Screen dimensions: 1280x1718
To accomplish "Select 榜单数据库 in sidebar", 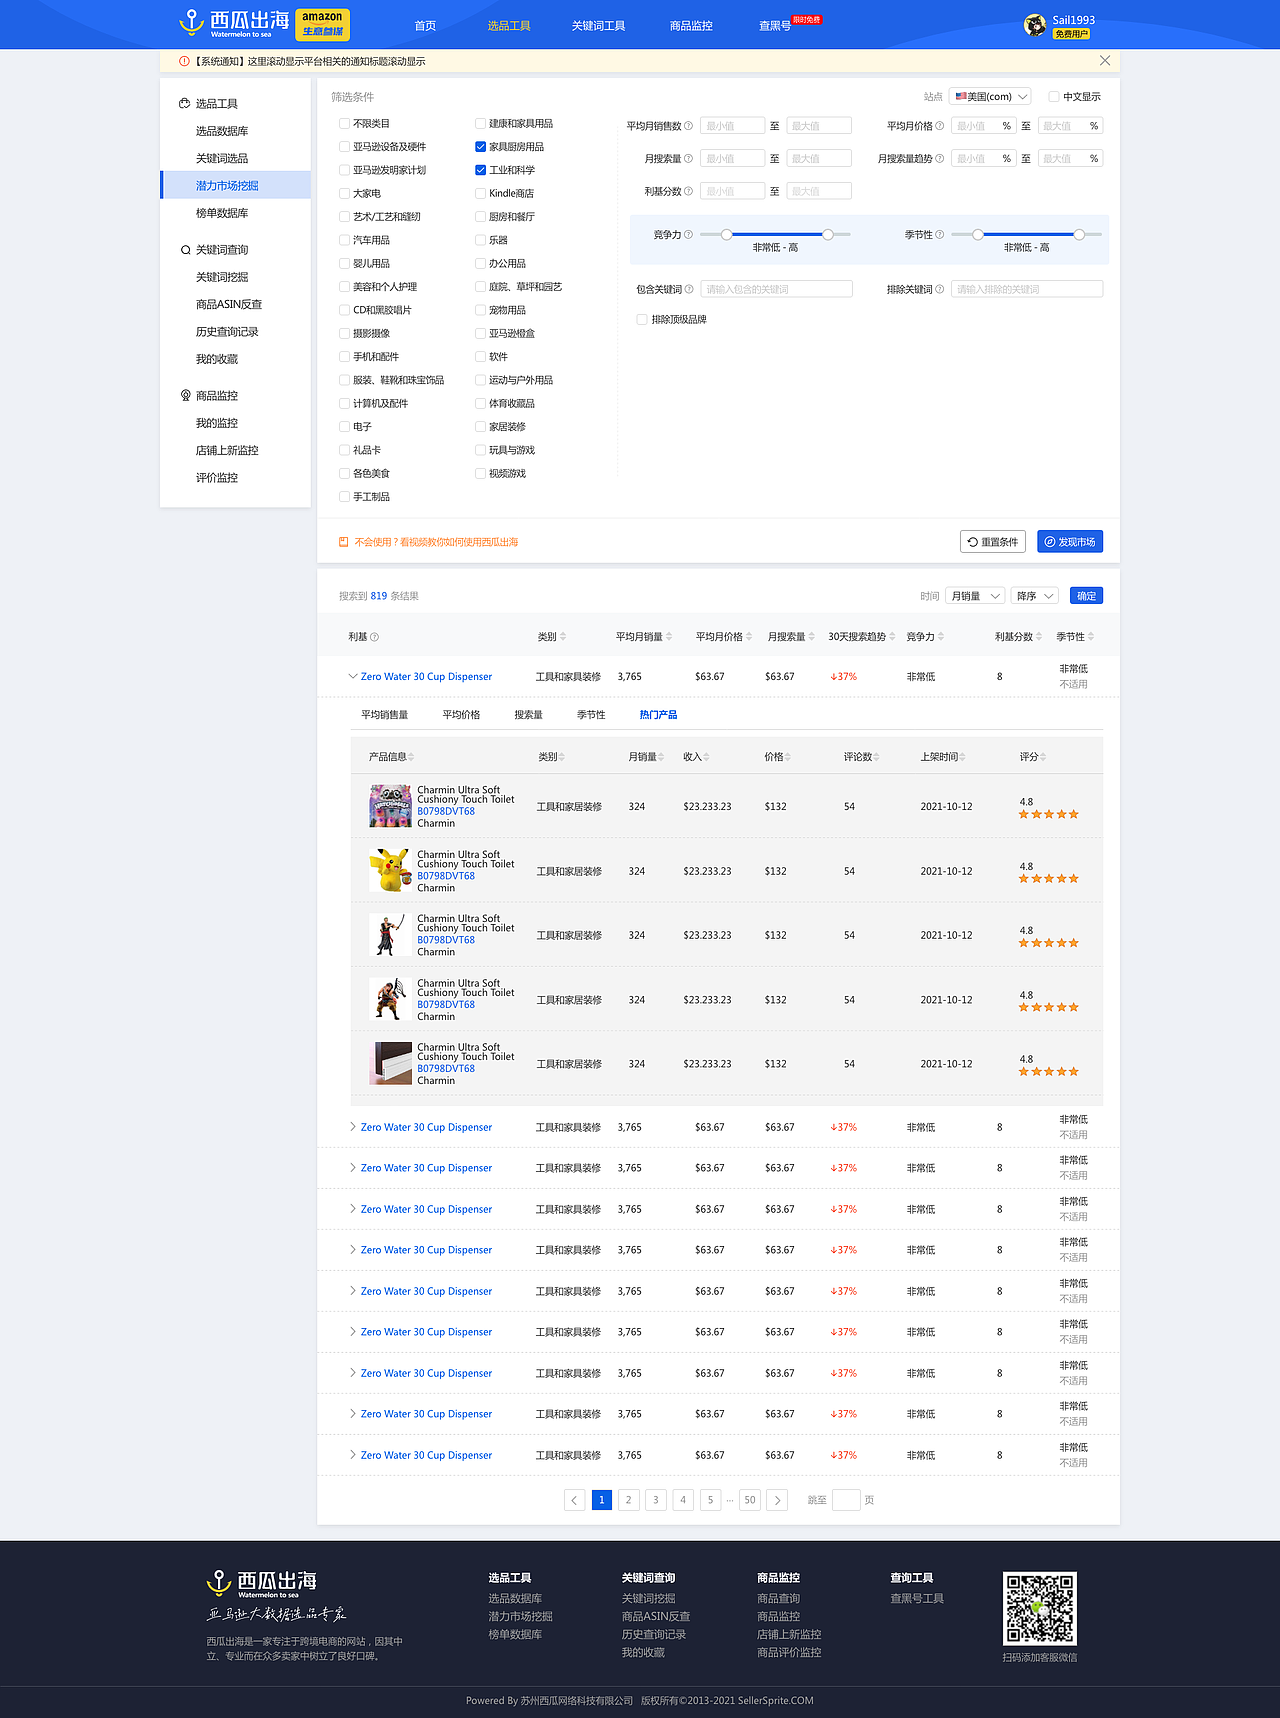I will tap(222, 213).
